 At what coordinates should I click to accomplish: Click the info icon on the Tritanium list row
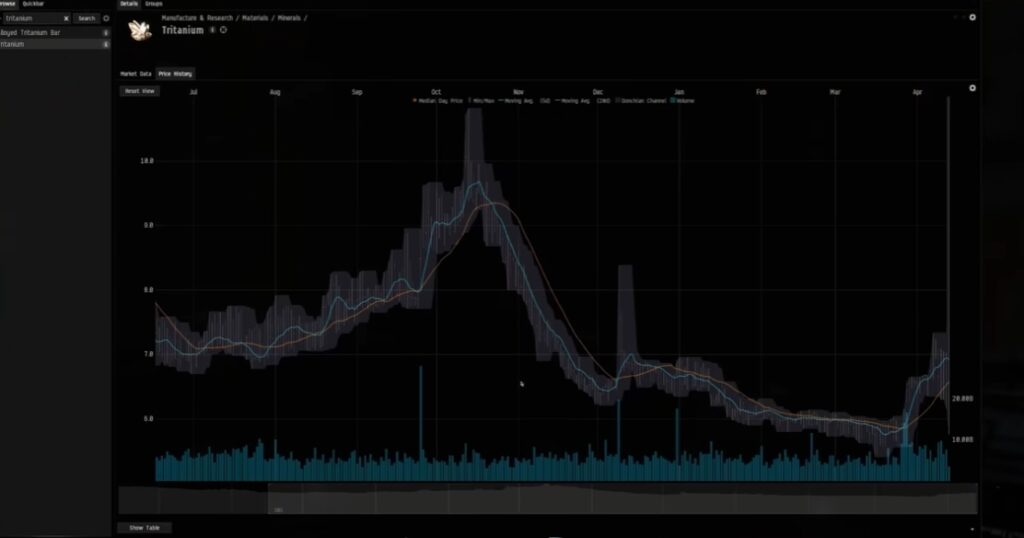[106, 45]
